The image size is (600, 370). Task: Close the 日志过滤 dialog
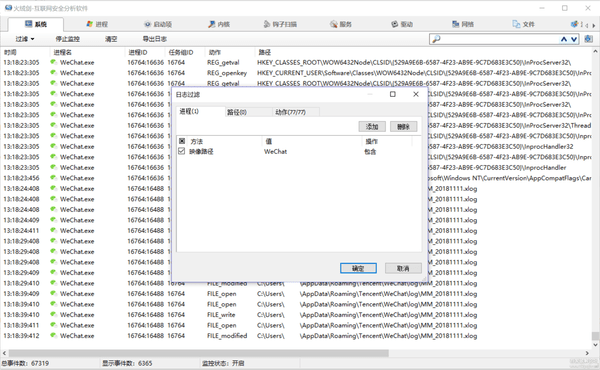click(416, 94)
